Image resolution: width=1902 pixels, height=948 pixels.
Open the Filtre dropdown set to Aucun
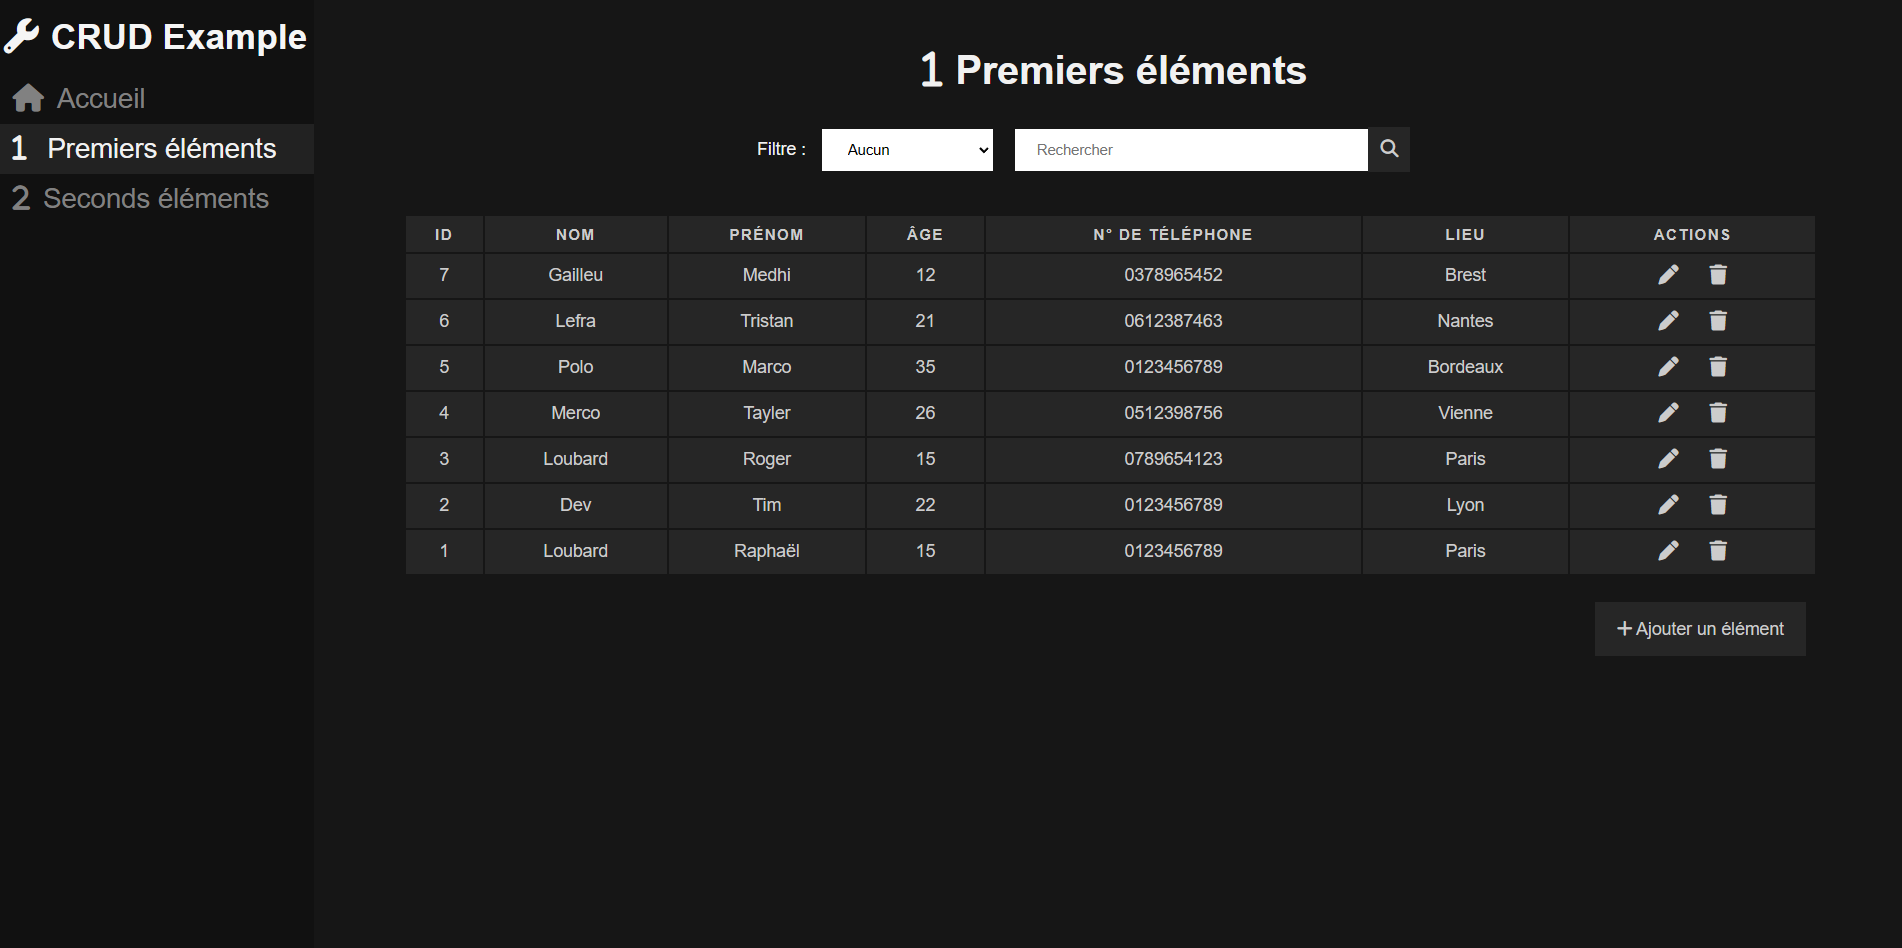tap(907, 150)
